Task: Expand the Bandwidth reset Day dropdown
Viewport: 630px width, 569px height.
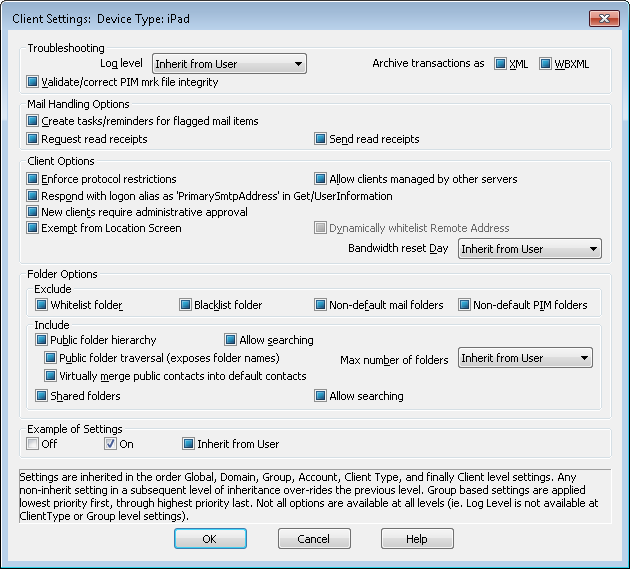Action: (529, 249)
